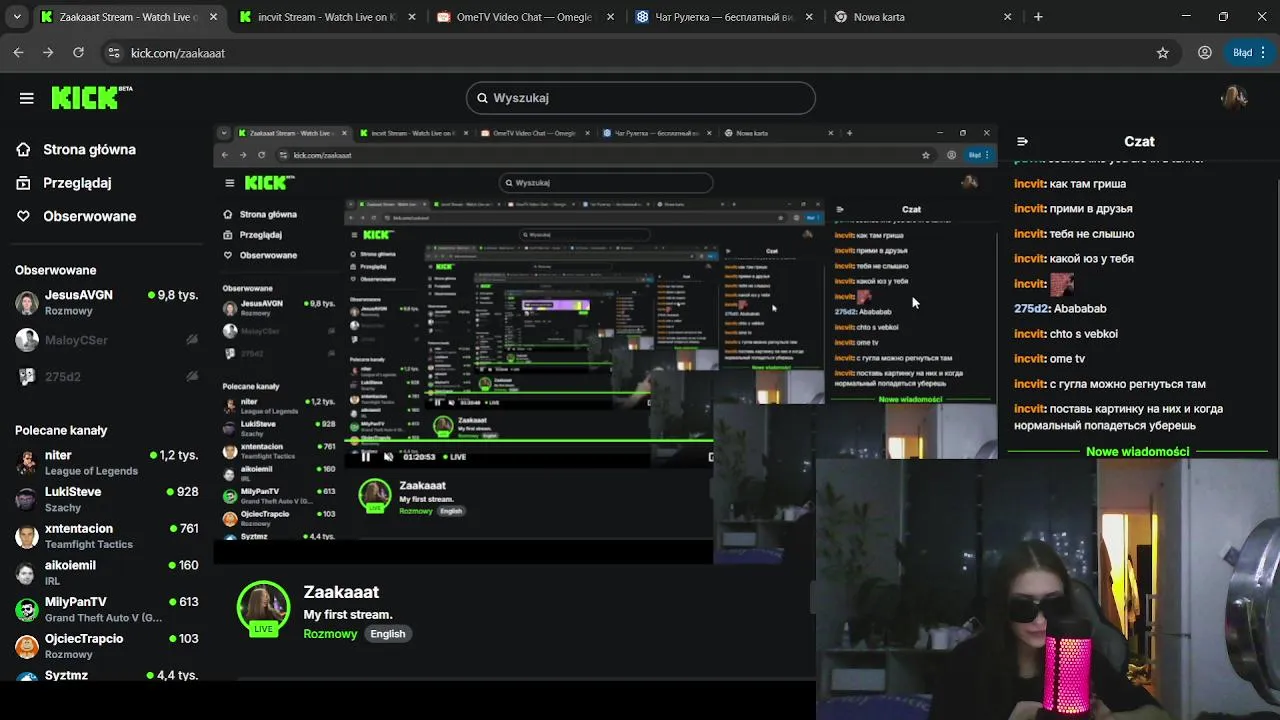This screenshot has height=720, width=1280.
Task: Open the Chrome profile icon
Action: coord(1205,53)
